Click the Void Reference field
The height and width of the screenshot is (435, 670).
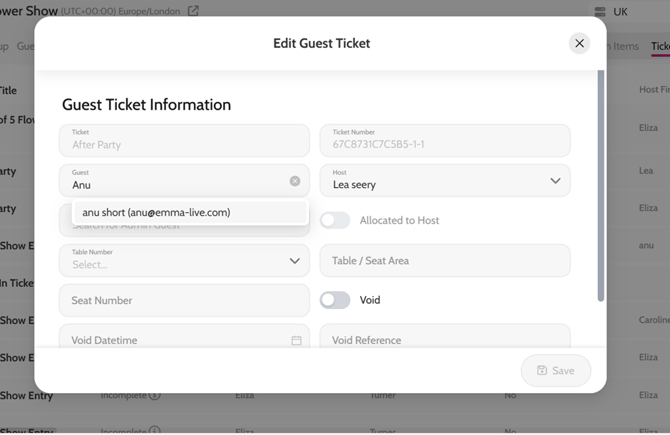[x=445, y=338]
